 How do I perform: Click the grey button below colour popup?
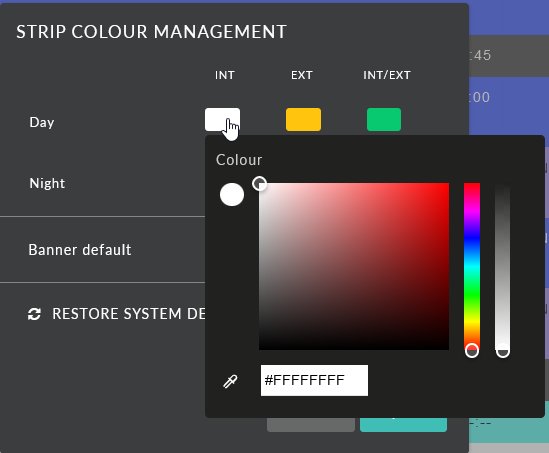311,425
